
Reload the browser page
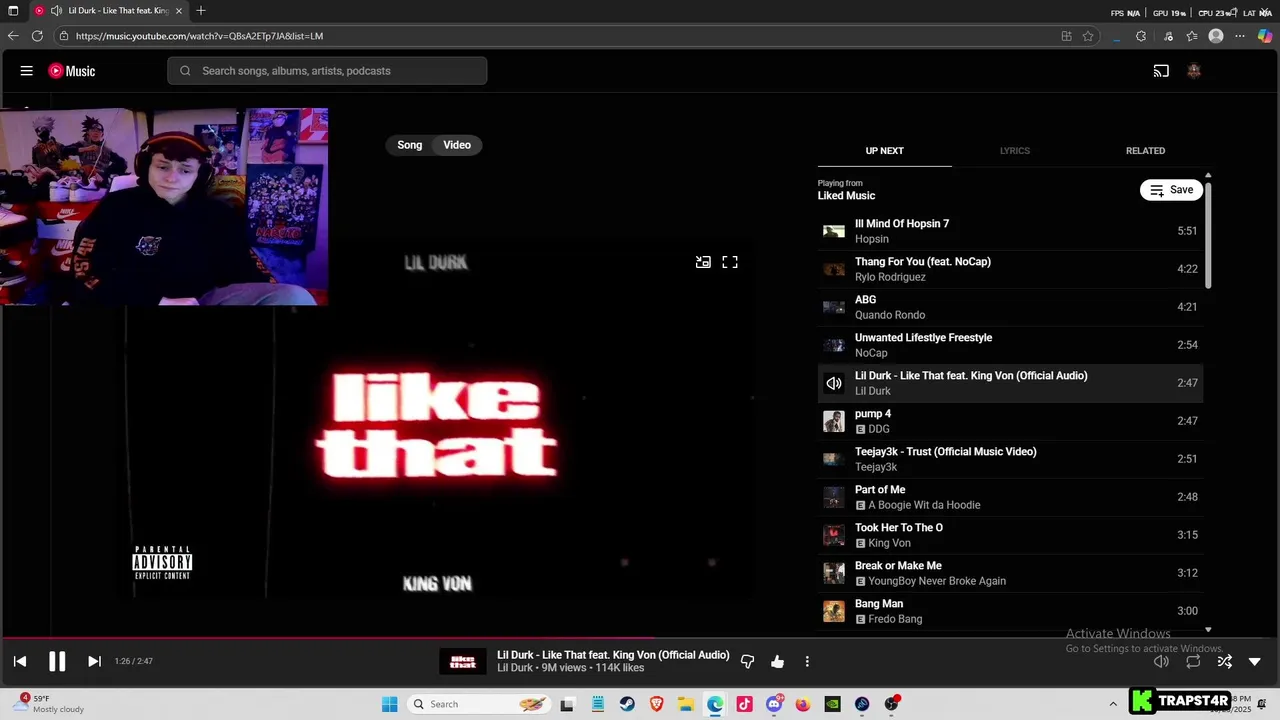(37, 36)
